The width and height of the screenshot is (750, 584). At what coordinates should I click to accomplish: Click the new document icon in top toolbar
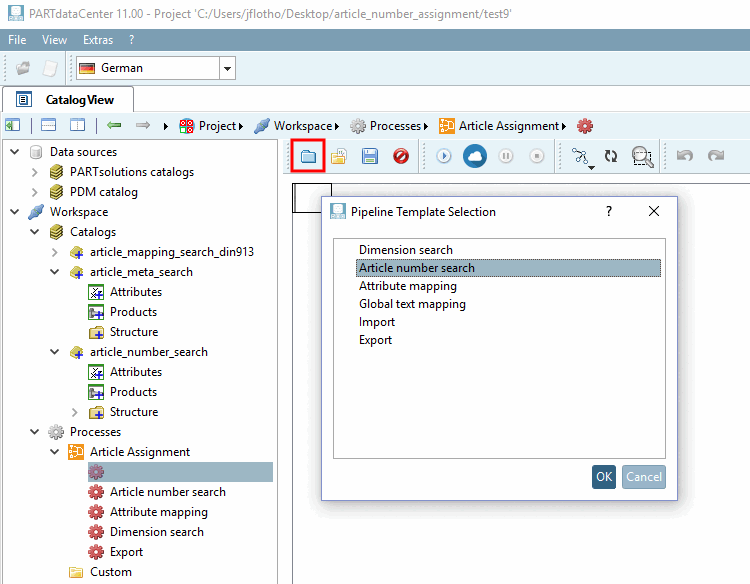click(50, 68)
